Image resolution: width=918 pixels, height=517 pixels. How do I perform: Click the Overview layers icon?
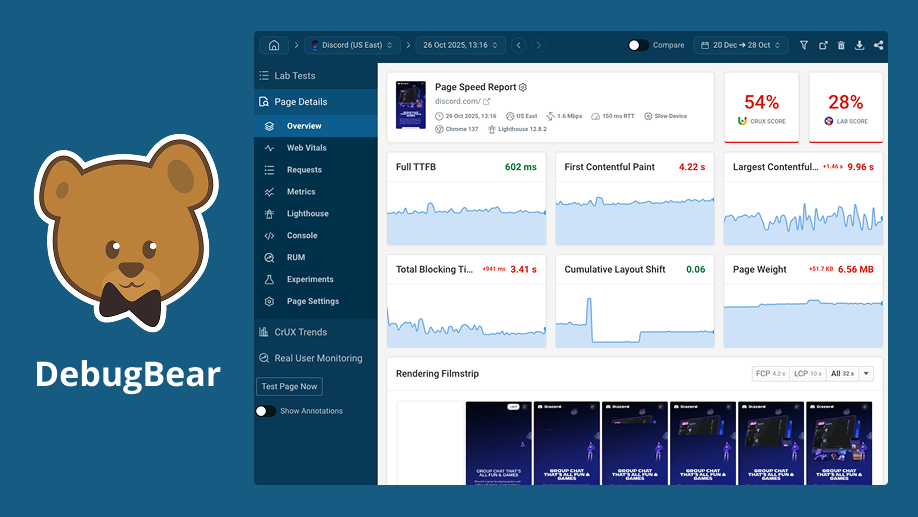[x=269, y=126]
